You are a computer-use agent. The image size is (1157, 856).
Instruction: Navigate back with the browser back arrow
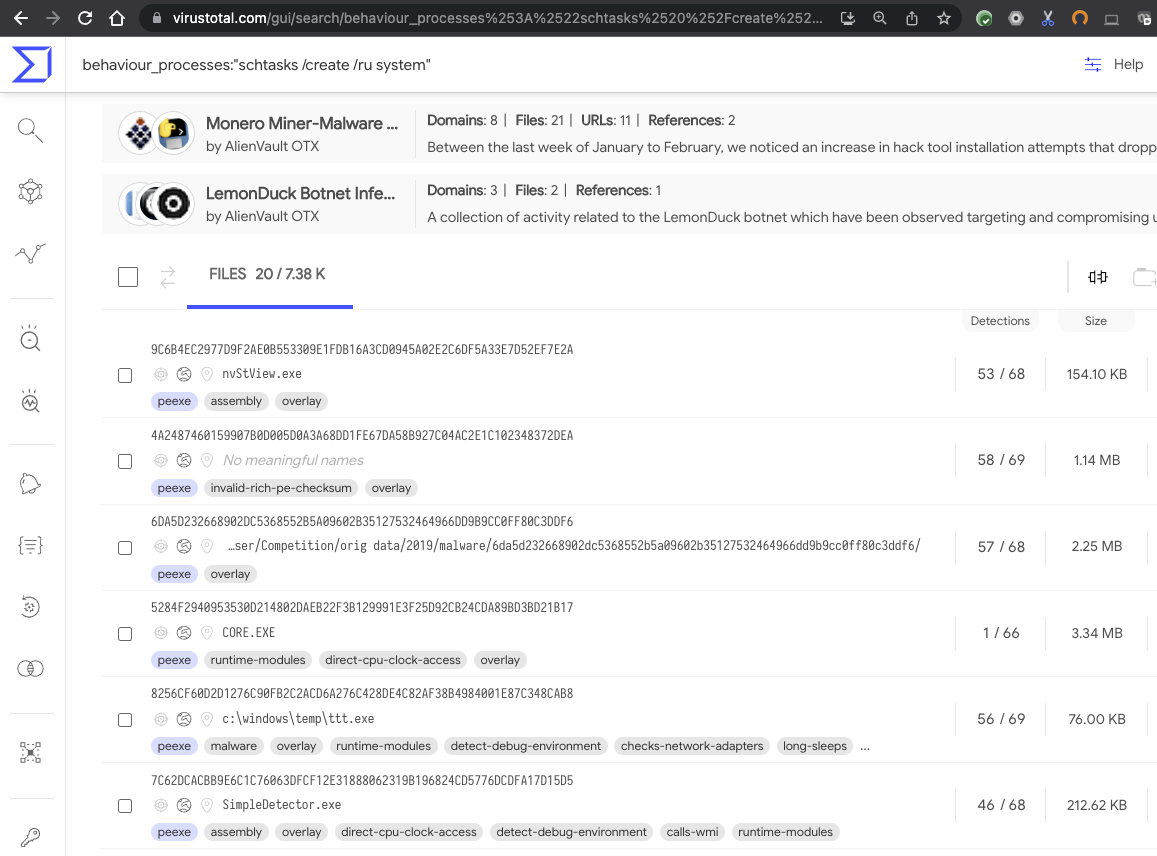pos(21,18)
